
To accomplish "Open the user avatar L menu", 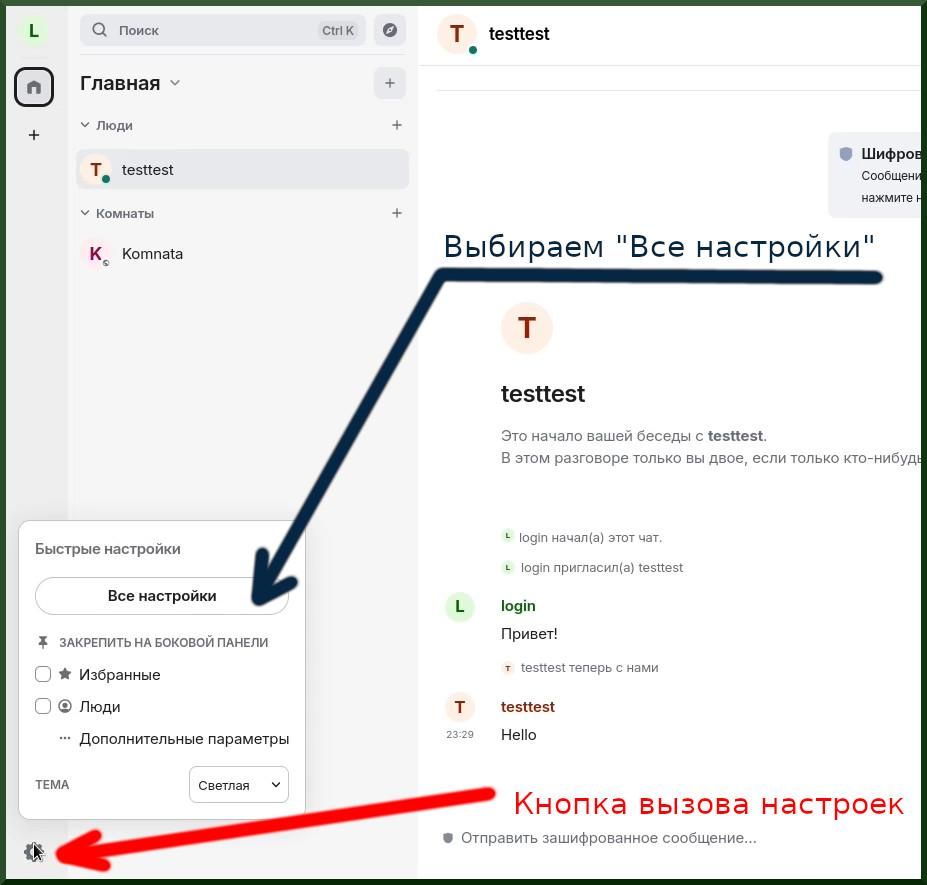I will coord(34,31).
